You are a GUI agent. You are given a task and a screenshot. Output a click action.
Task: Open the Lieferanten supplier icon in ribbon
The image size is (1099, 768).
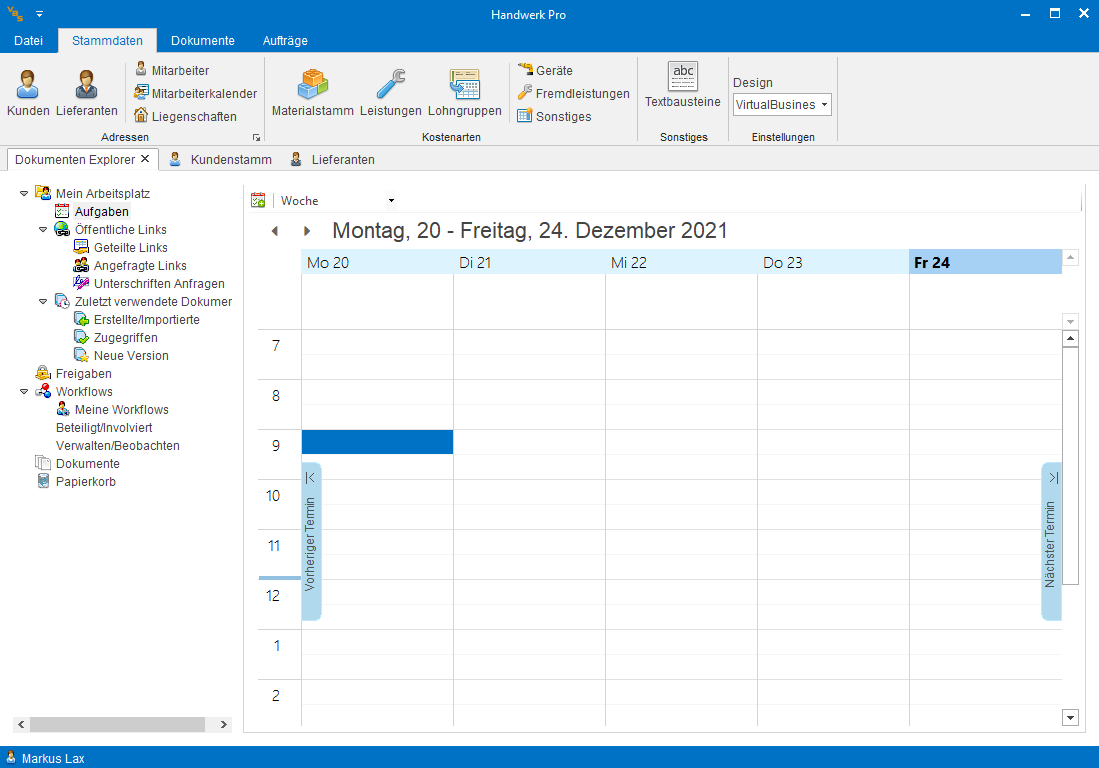pos(87,93)
